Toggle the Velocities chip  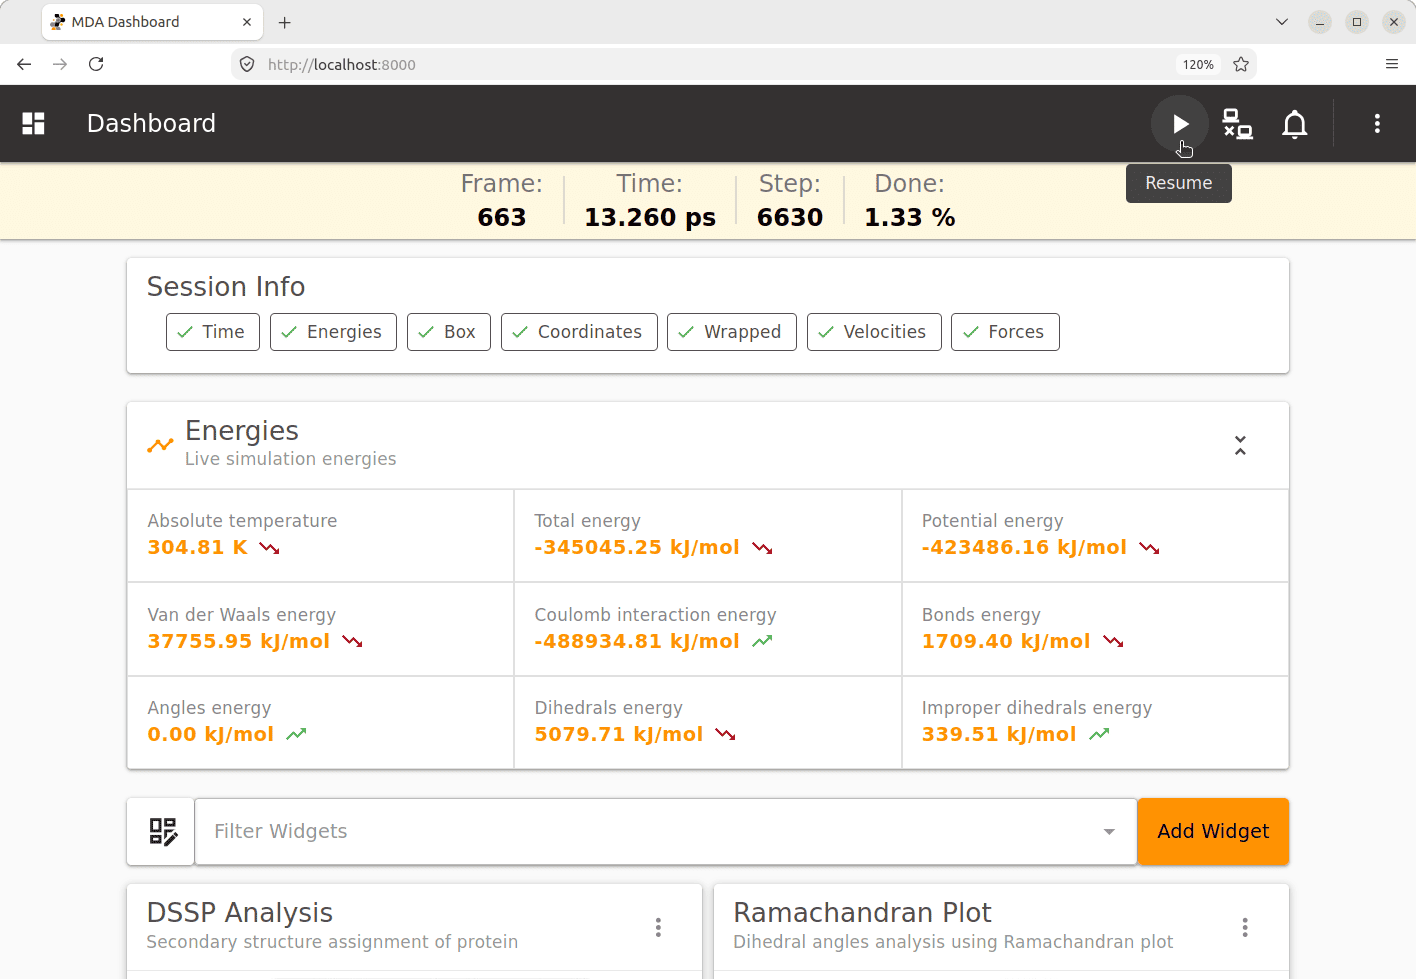(x=874, y=332)
